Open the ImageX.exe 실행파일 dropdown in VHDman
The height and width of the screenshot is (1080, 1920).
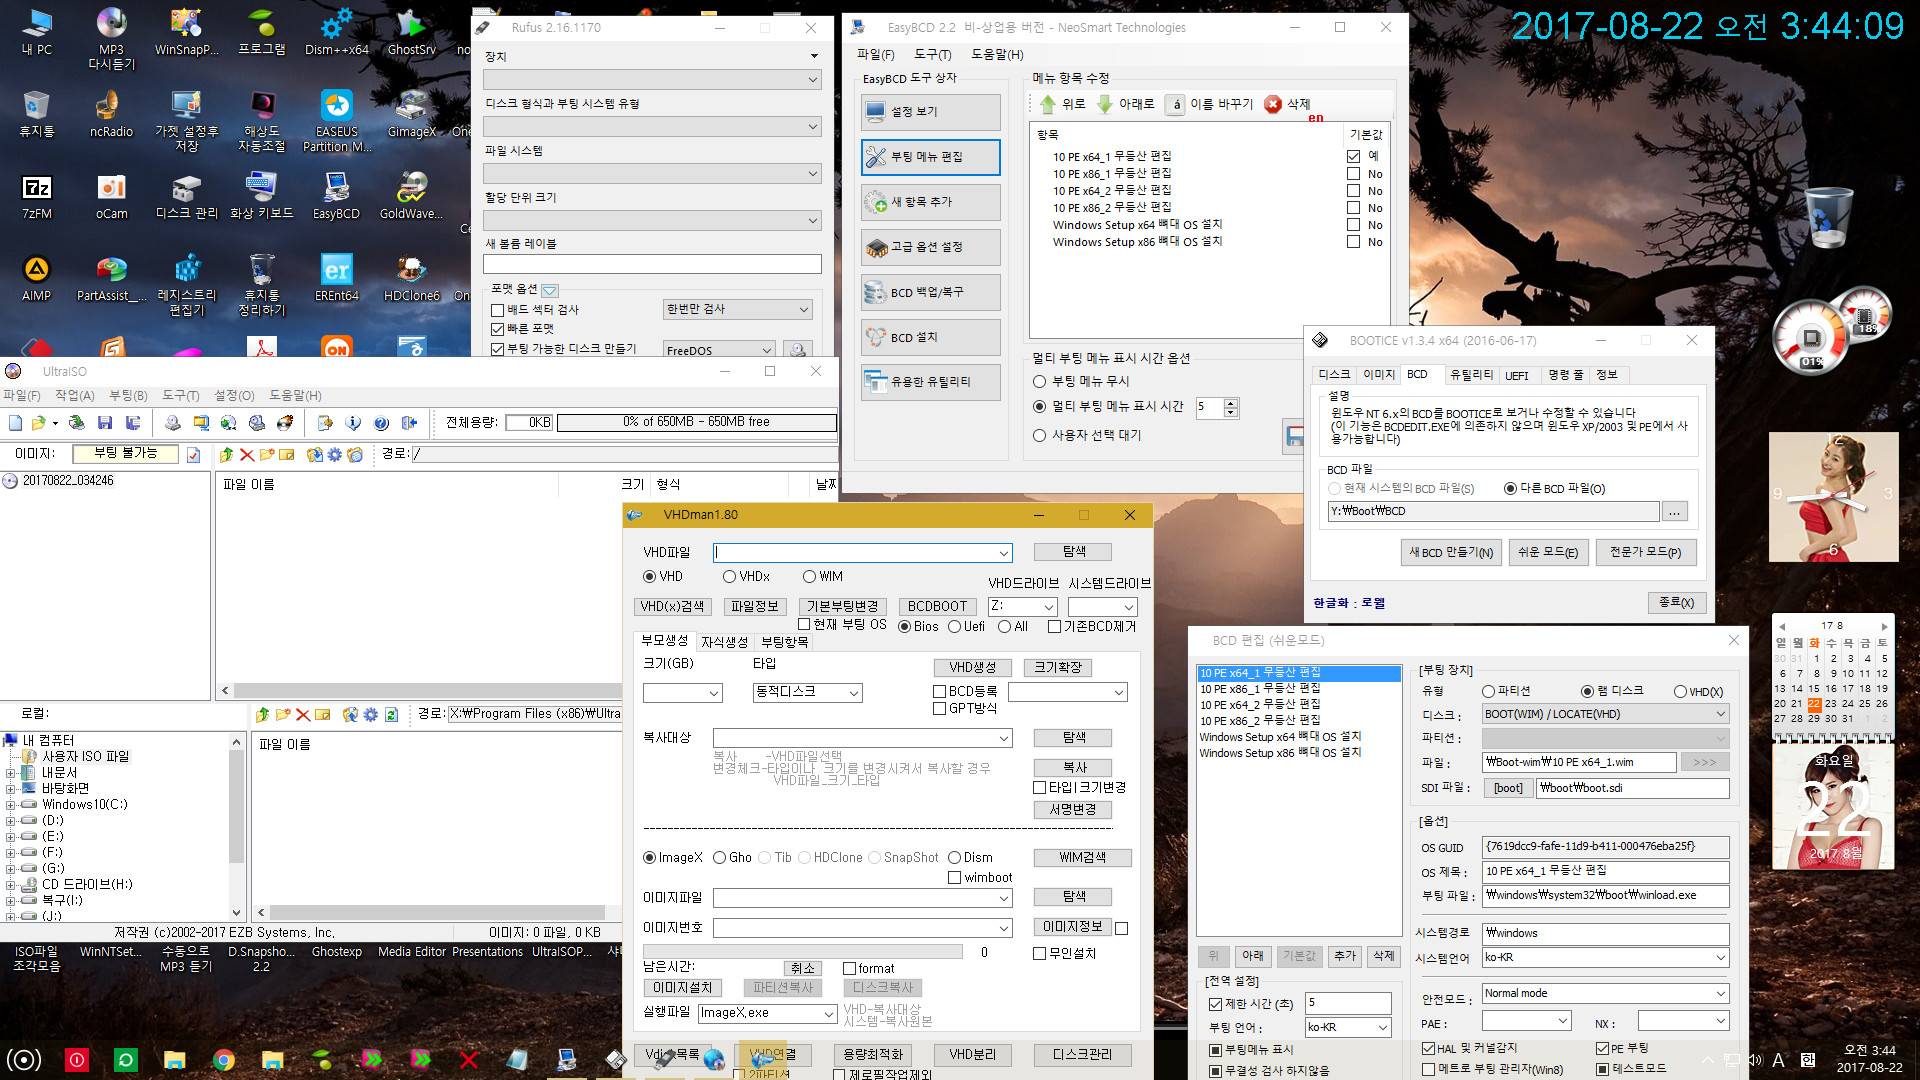[x=767, y=1014]
